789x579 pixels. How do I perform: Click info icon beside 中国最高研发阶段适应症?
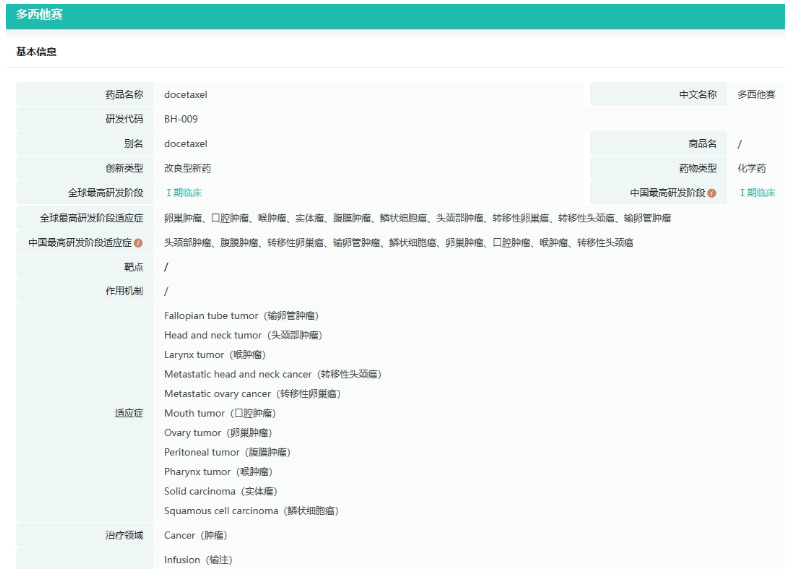pyautogui.click(x=138, y=242)
